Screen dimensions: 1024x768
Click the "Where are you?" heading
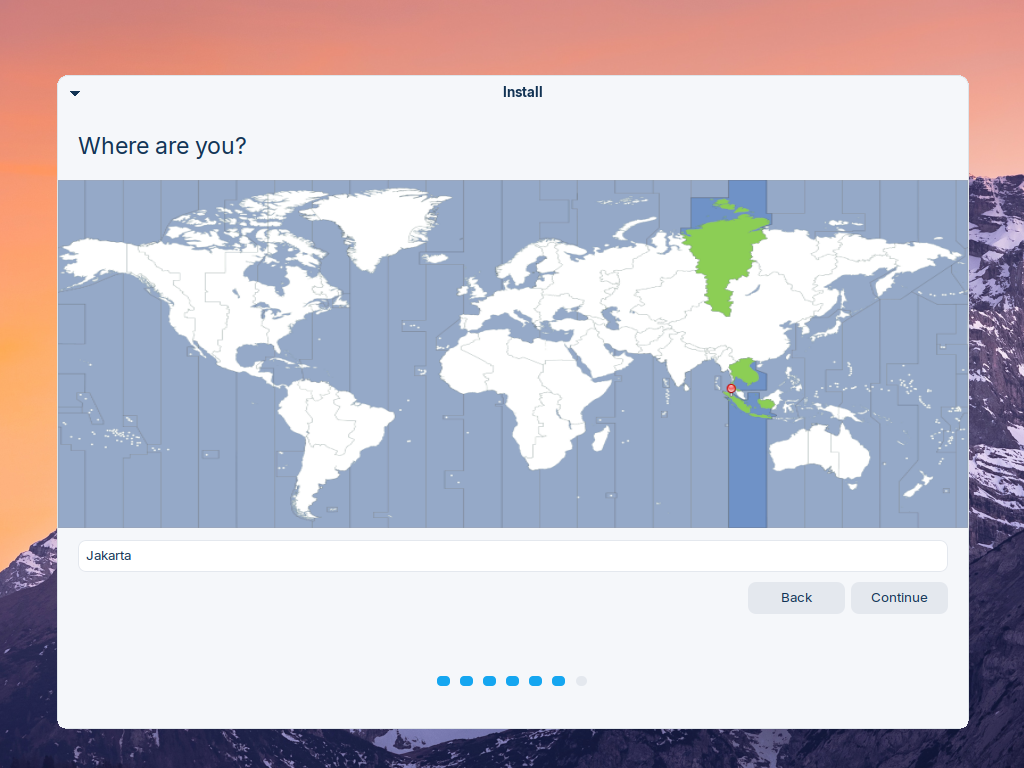tap(162, 146)
